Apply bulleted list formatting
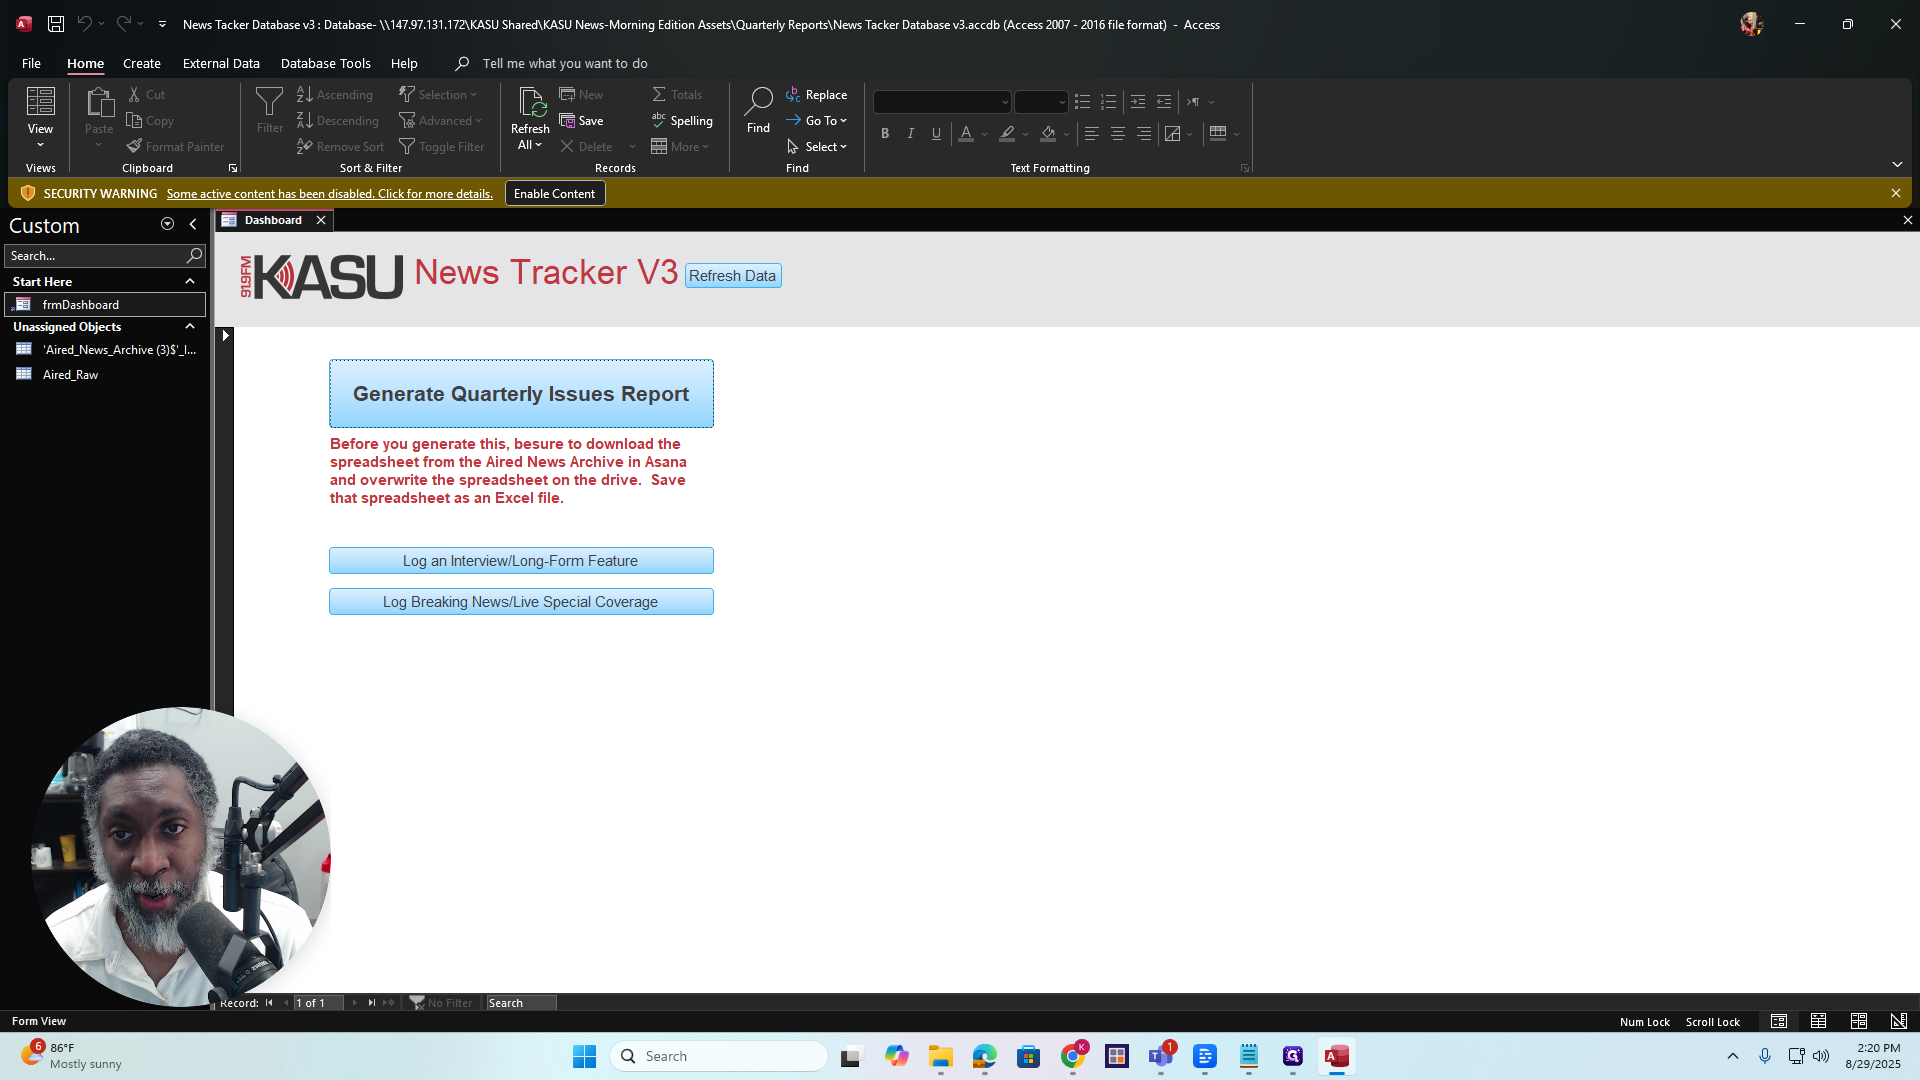 click(x=1082, y=102)
